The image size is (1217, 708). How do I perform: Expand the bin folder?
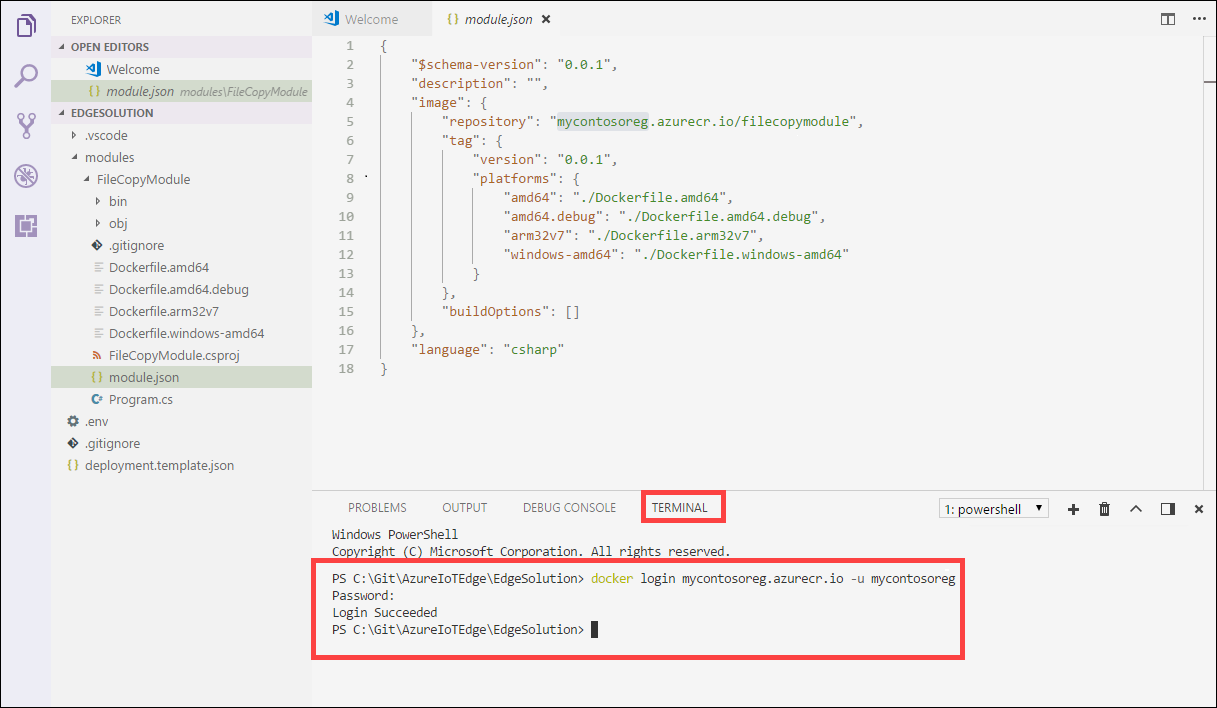118,200
